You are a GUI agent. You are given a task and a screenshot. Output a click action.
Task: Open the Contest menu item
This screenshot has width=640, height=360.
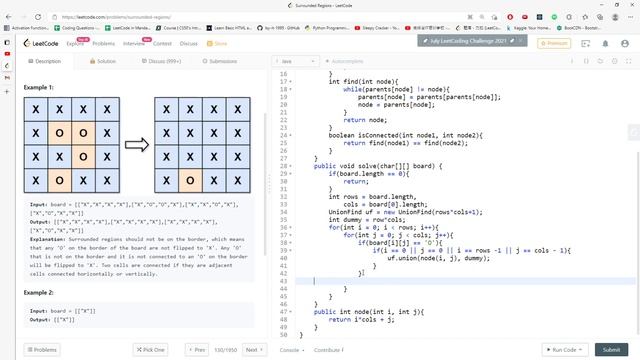162,43
